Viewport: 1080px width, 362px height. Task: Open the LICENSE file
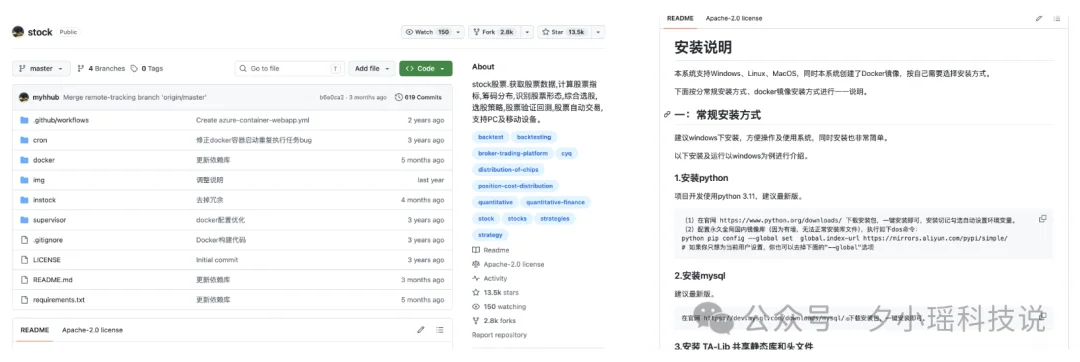pyautogui.click(x=47, y=260)
